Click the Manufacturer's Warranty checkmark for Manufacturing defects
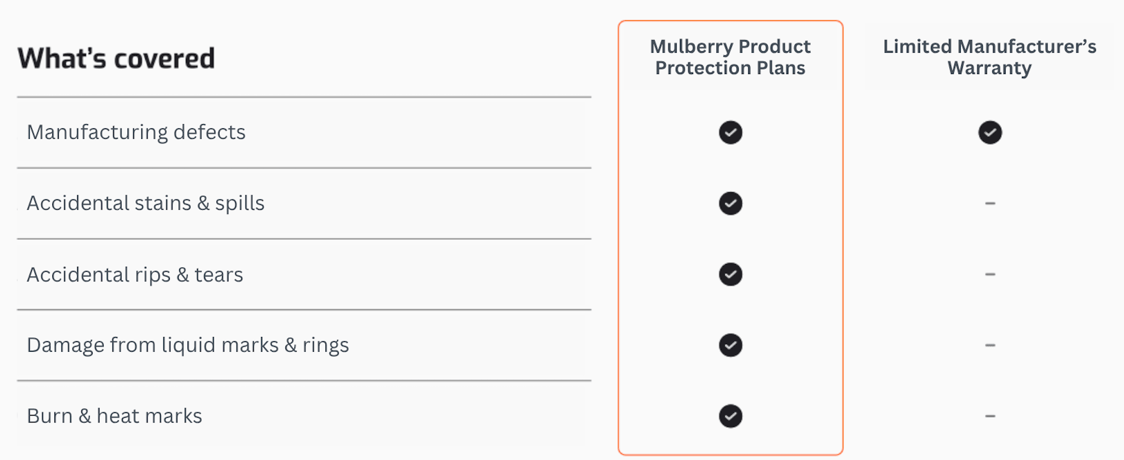 tap(990, 132)
